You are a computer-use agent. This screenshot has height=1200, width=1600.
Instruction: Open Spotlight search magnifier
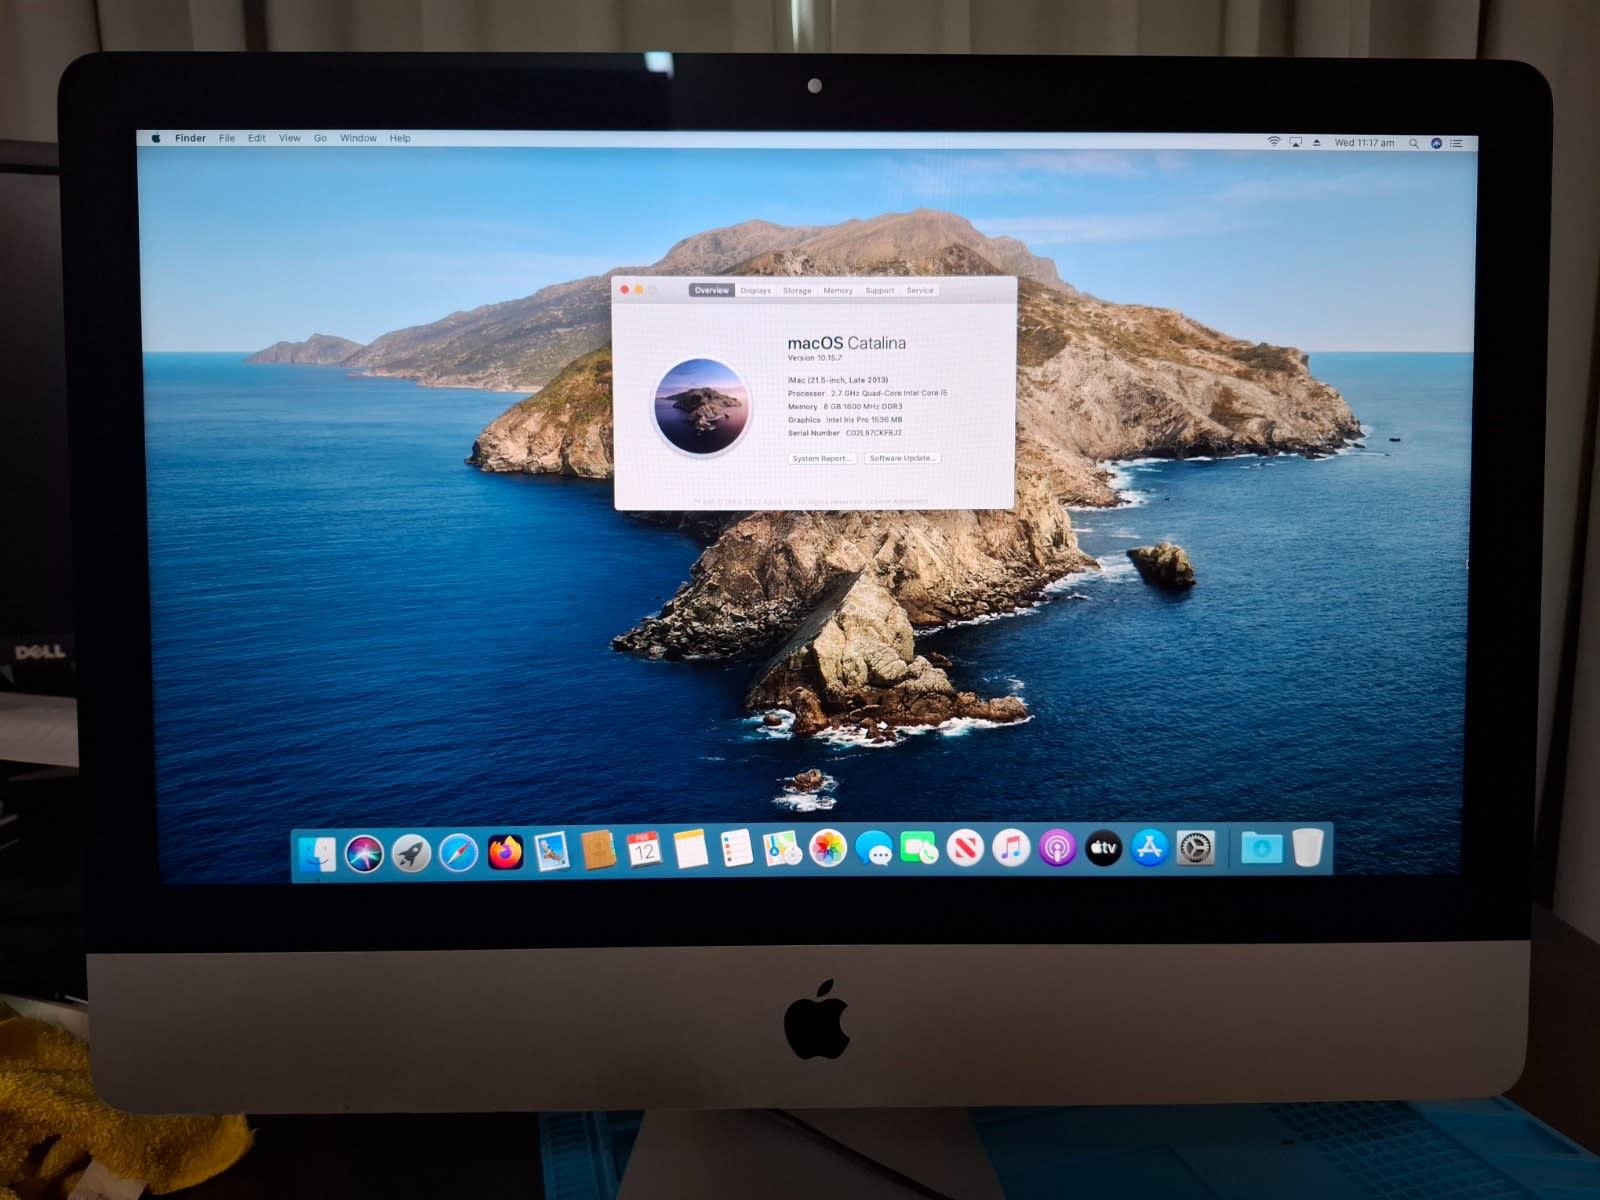tap(1414, 144)
